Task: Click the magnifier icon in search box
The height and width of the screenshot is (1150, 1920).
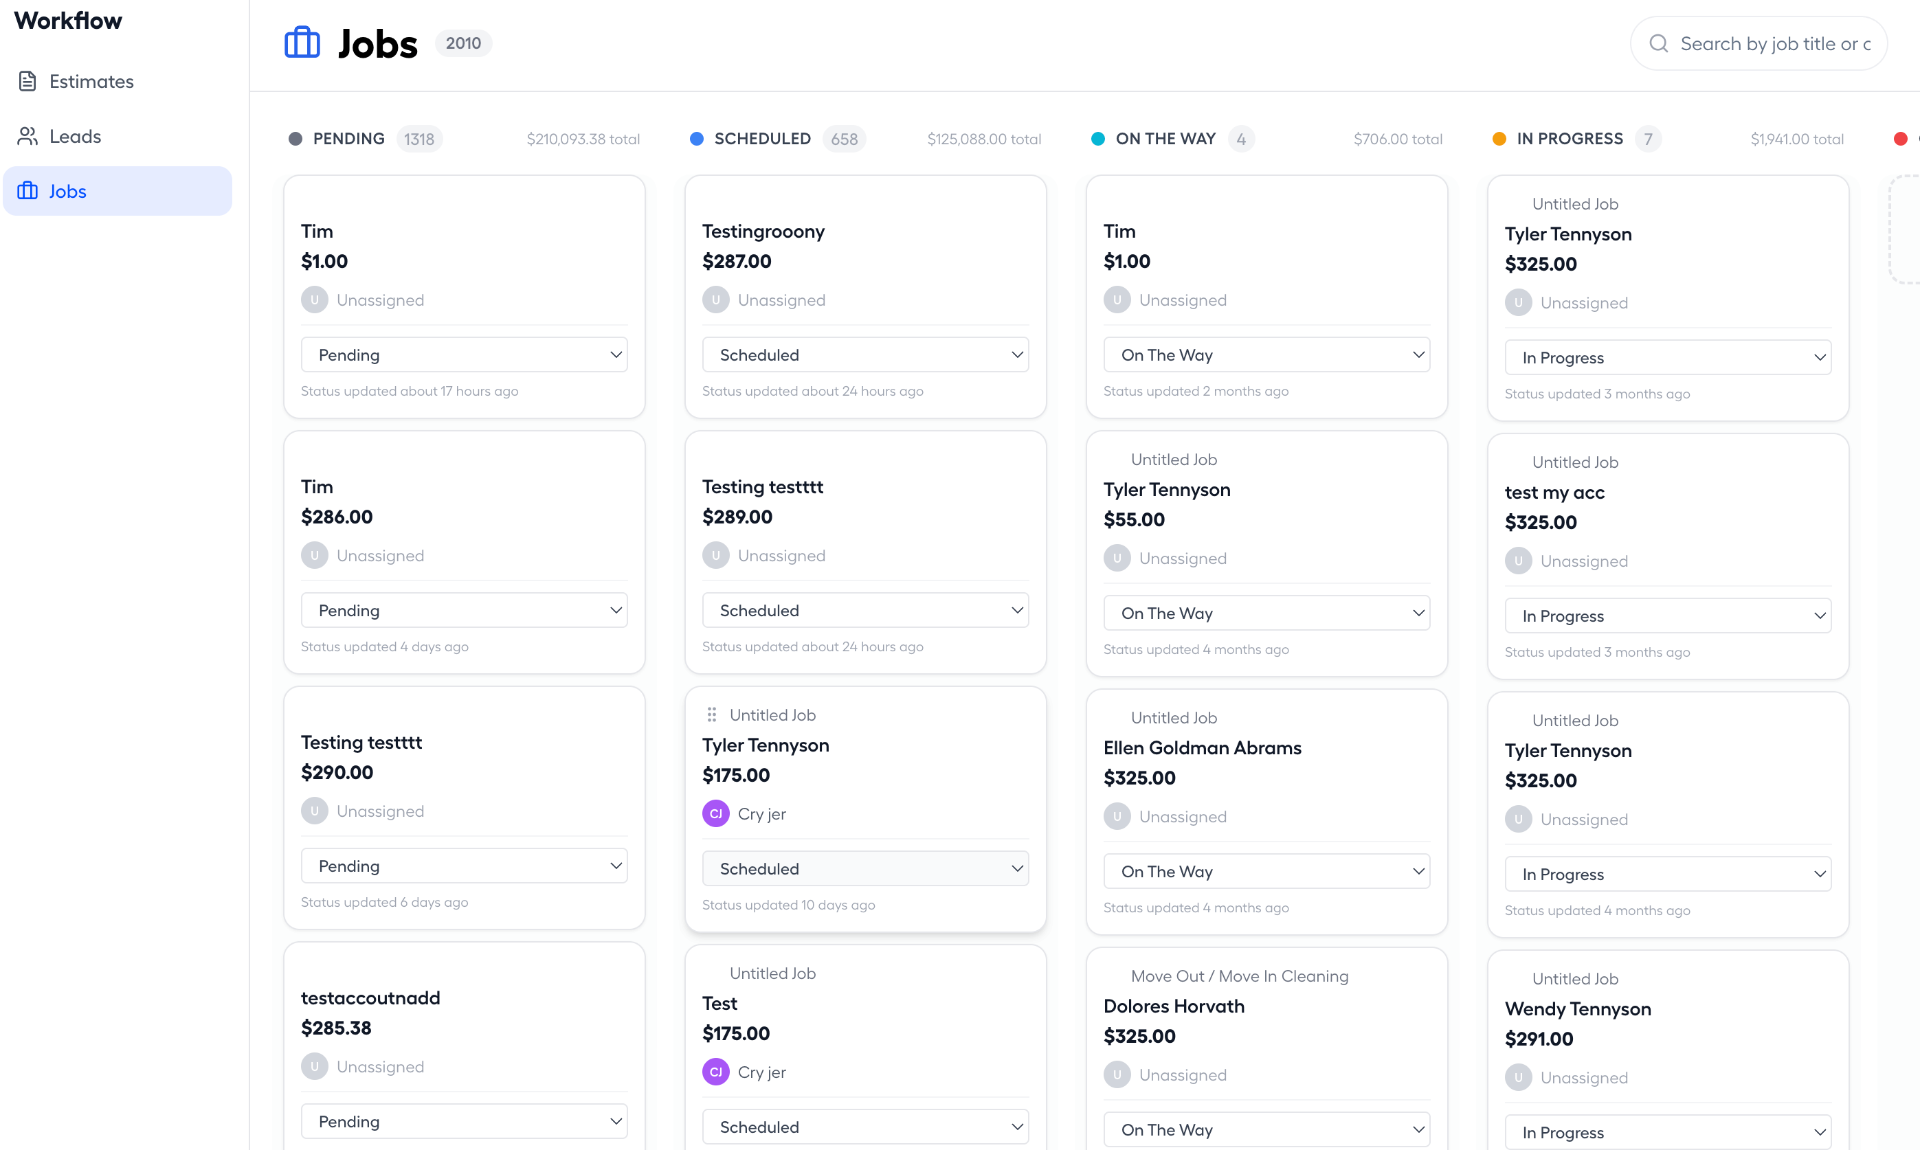Action: 1659,43
